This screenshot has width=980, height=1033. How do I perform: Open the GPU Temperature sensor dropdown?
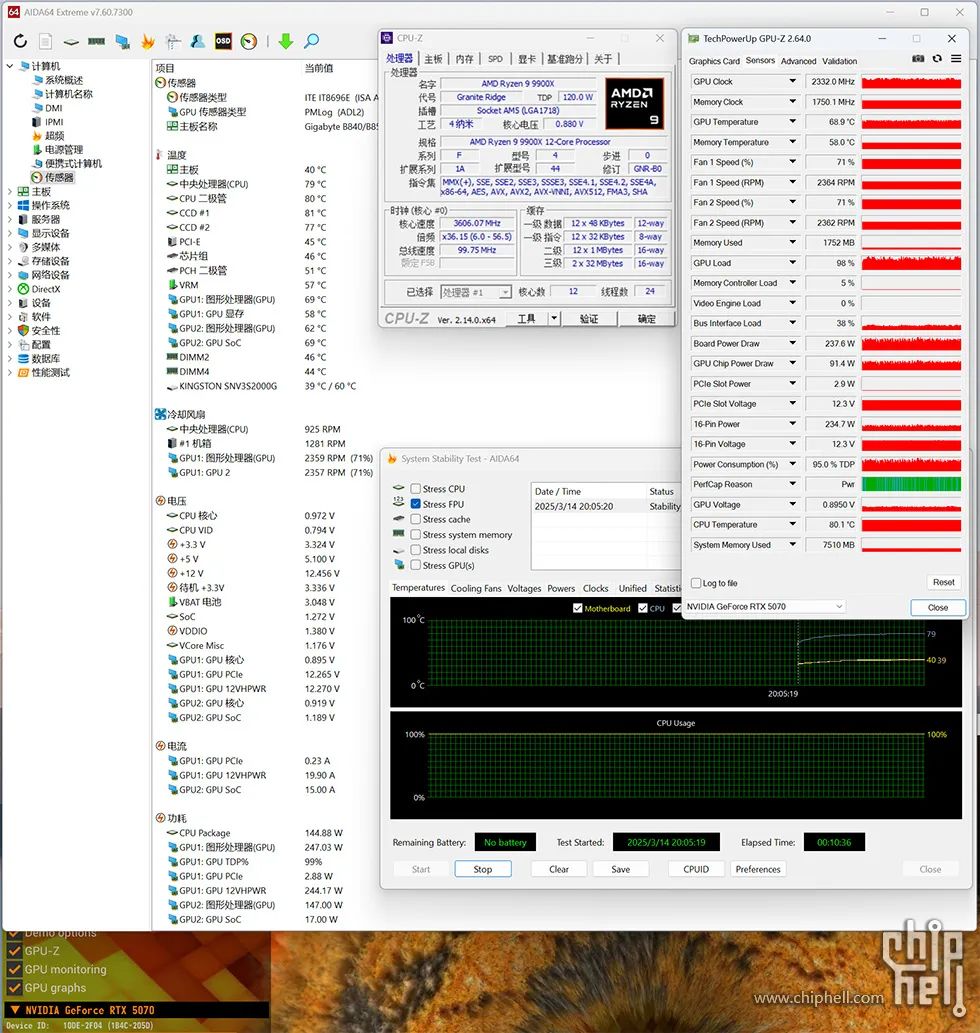(793, 122)
